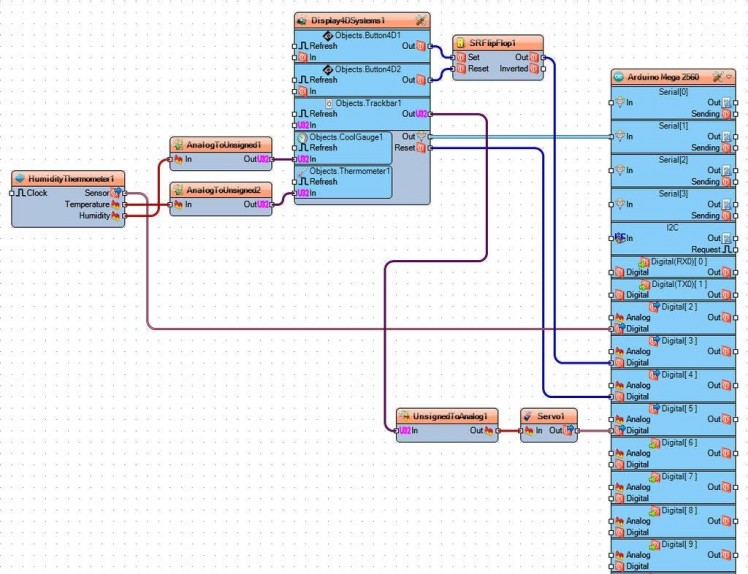Expand Arduino Mega 2560 header dropdown arrow
Image resolution: width=748 pixels, height=574 pixels.
click(x=729, y=77)
